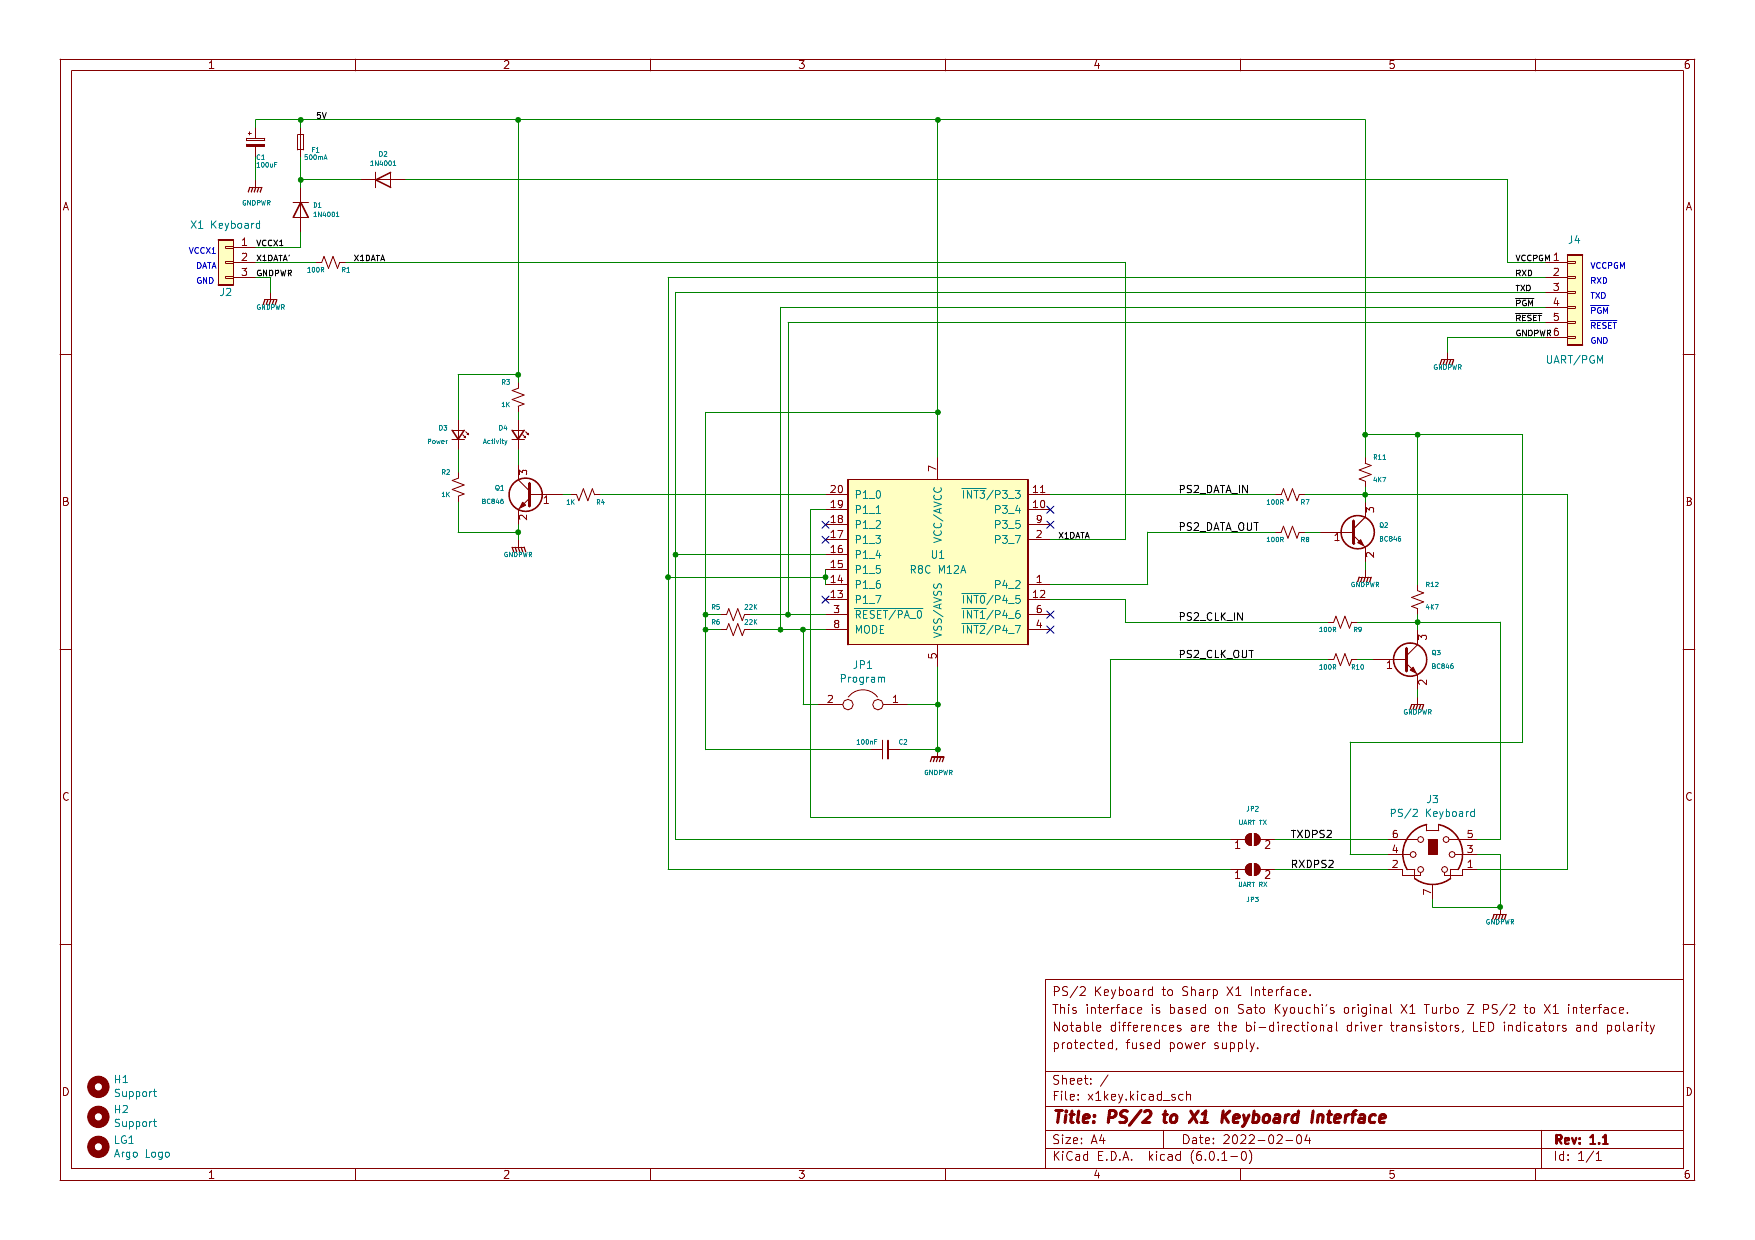Click the VCCX1 label on J2 pin 1
Viewport: 1755px width, 1240px height.
click(x=269, y=243)
